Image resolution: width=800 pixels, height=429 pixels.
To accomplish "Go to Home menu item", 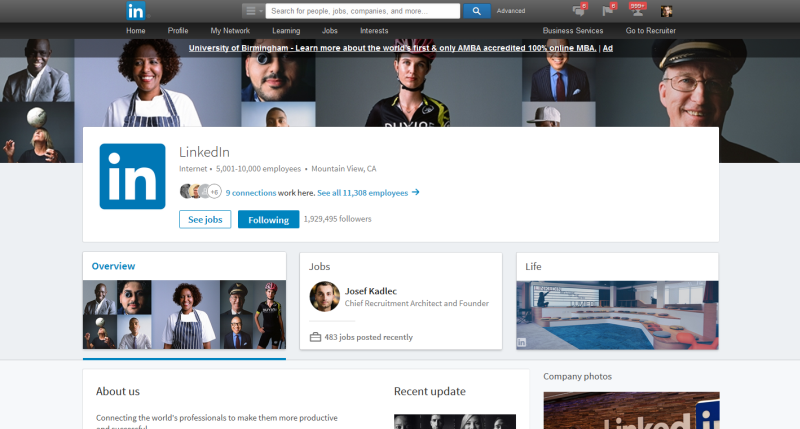I will click(136, 31).
